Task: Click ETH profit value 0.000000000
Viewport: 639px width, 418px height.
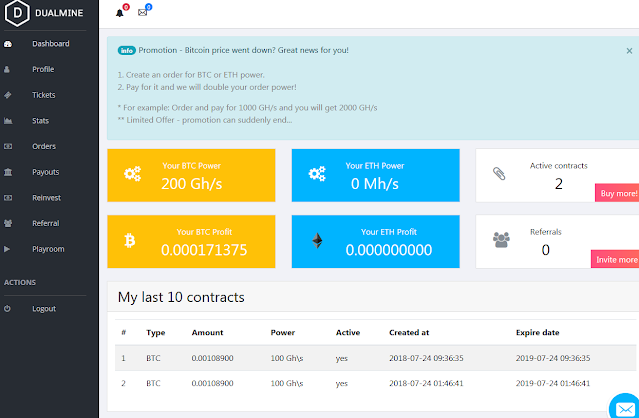Action: (388, 250)
